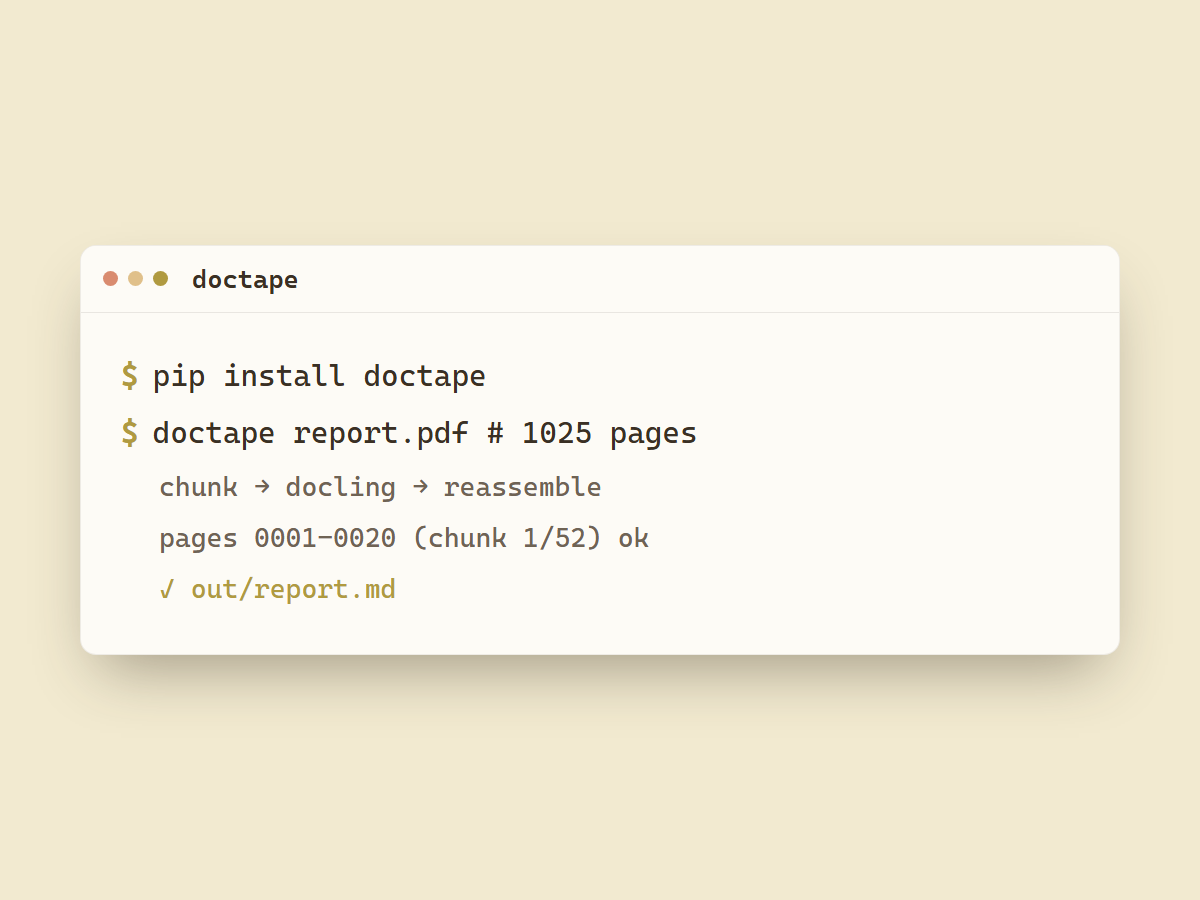
Task: Click the word reassemble
Action: (522, 487)
